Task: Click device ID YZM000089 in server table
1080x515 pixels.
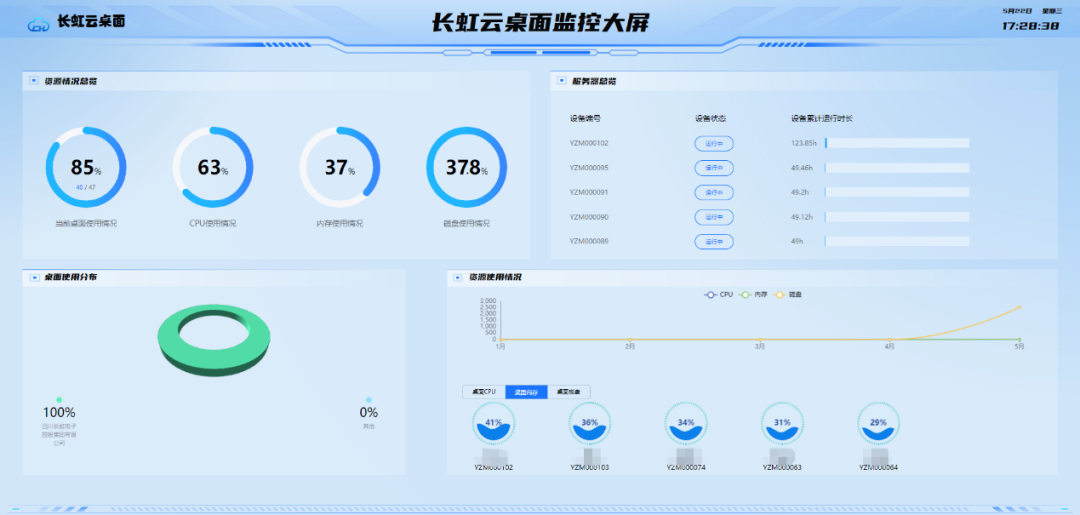Action: click(x=589, y=242)
